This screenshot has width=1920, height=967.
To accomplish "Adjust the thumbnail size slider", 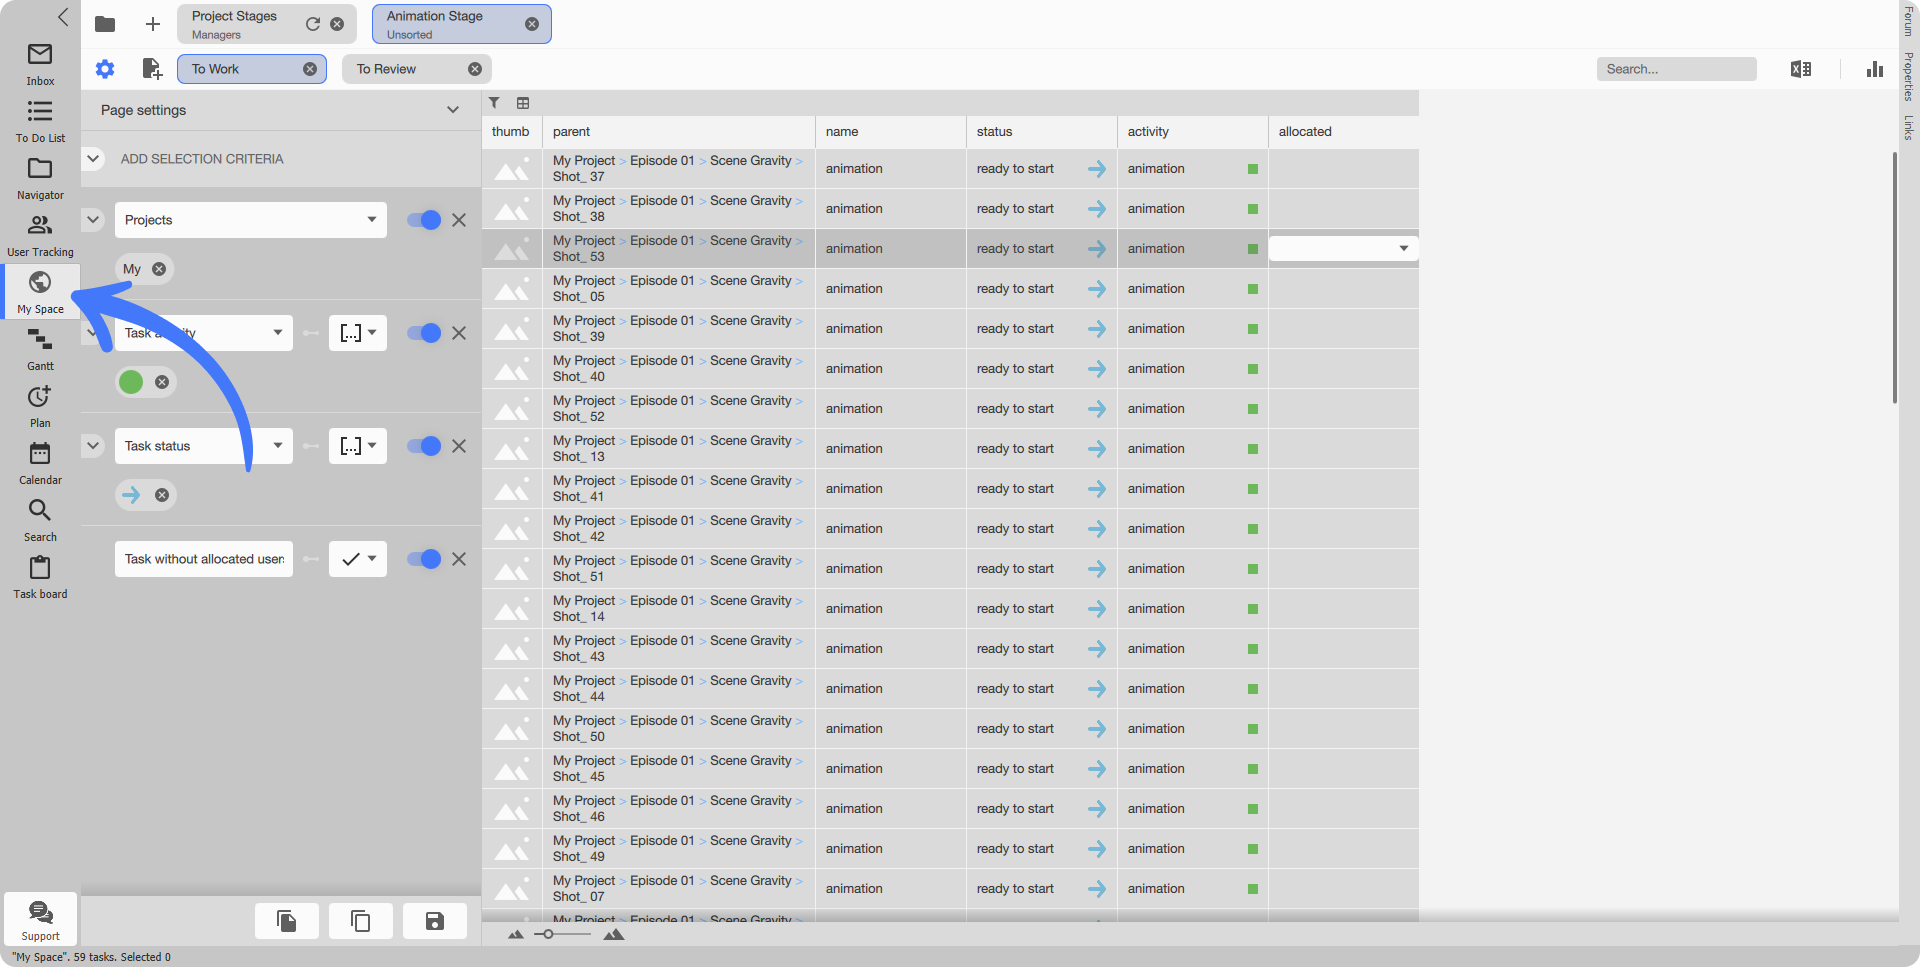I will pos(548,934).
